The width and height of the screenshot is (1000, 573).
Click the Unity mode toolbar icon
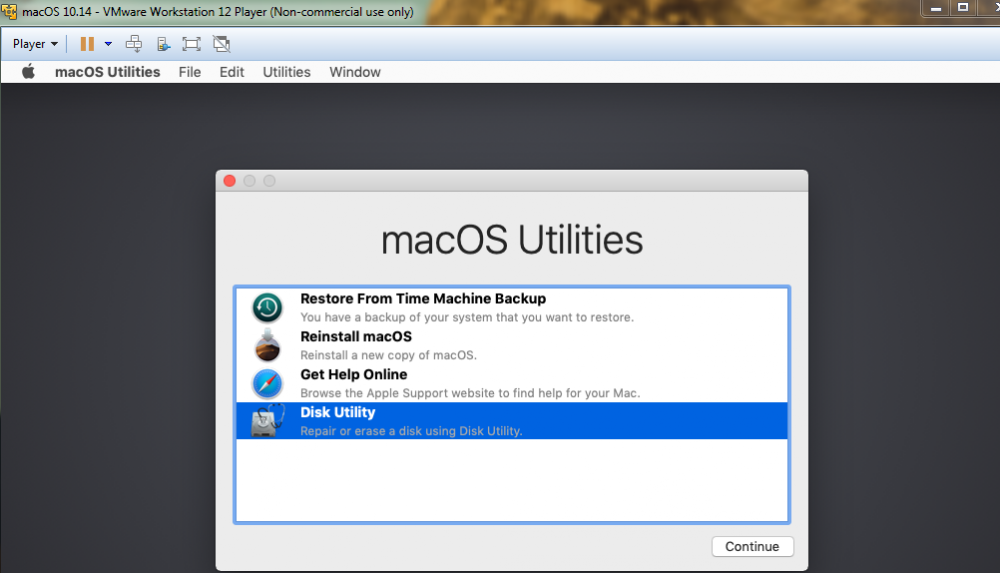coord(221,43)
